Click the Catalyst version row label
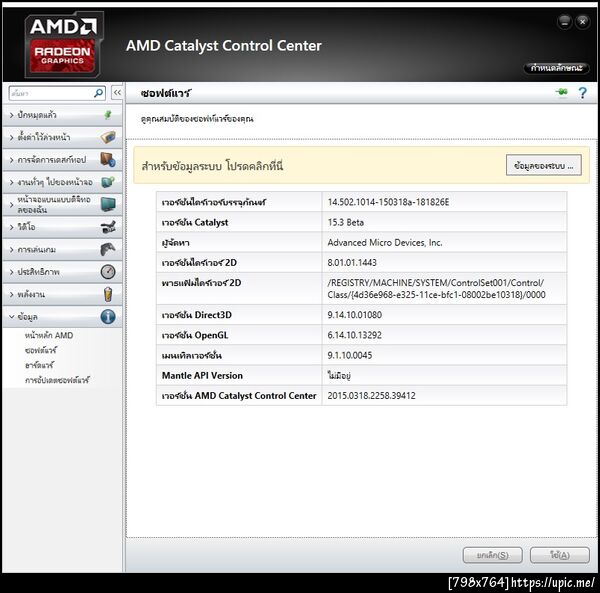Screen dimensions: 600x593 tap(195, 222)
